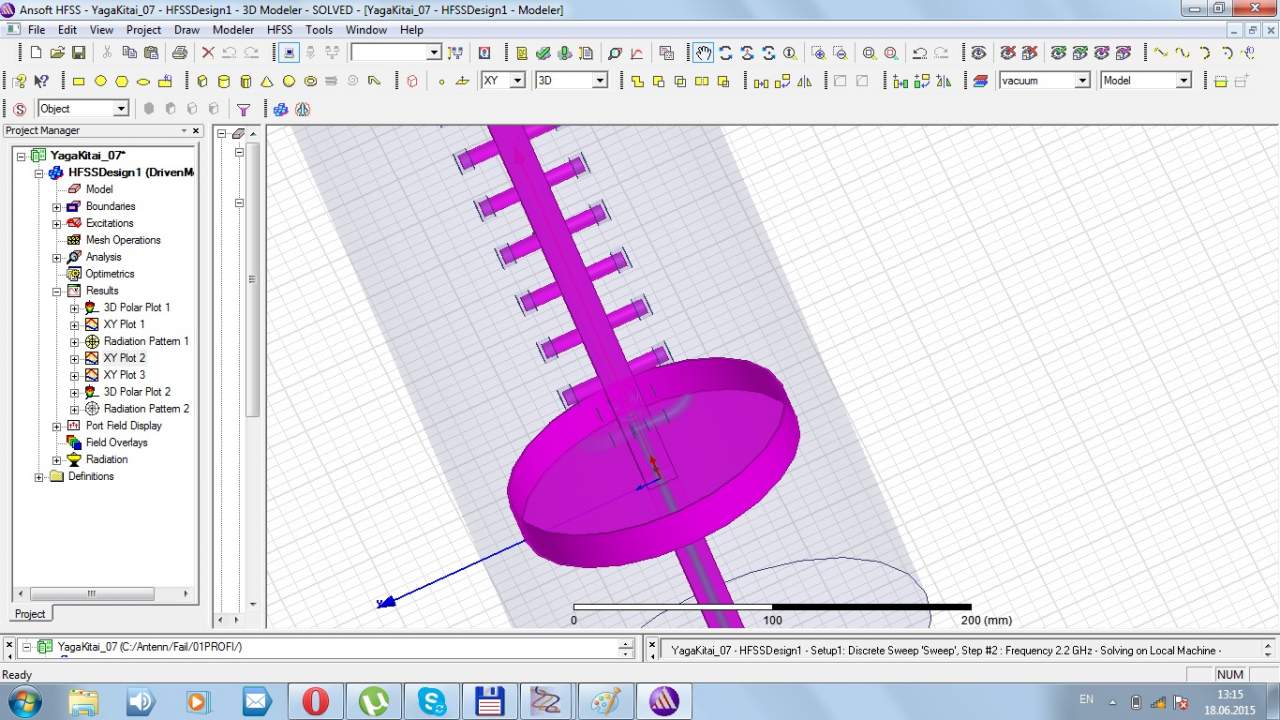
Task: Toggle the Pan hand tool
Action: [704, 53]
